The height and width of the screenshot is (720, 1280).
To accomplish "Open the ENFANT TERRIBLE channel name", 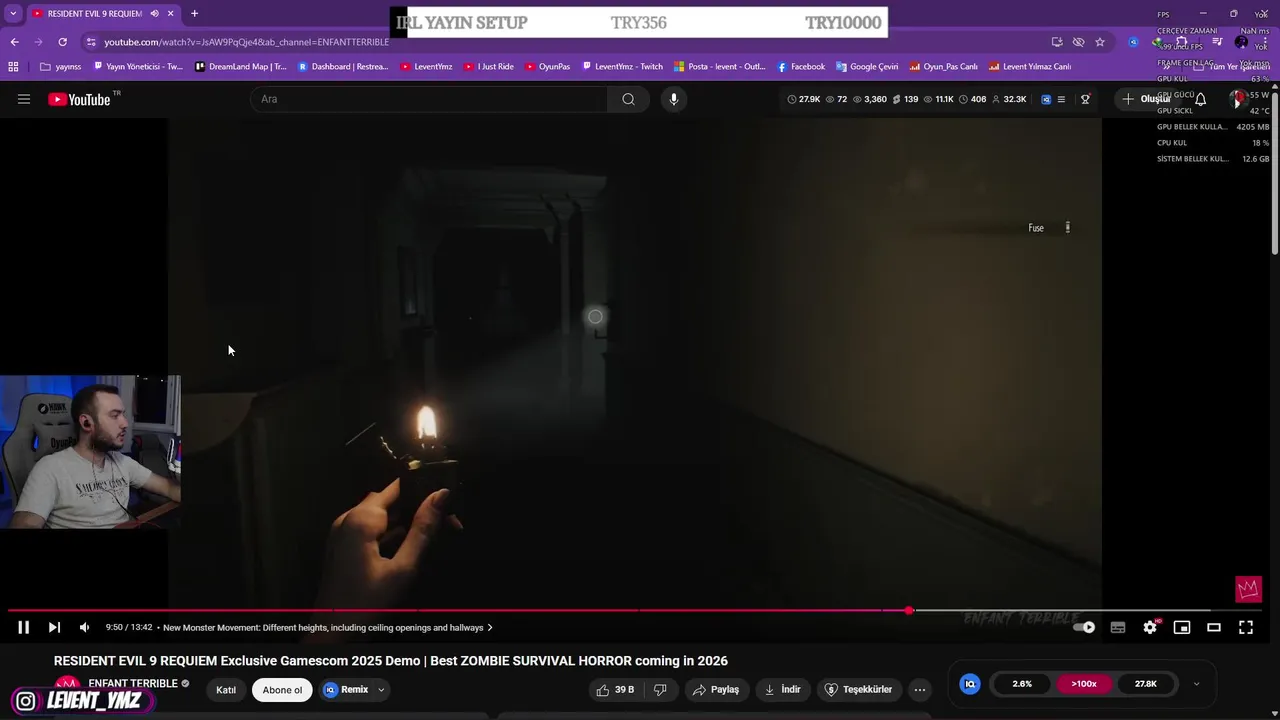I will pyautogui.click(x=133, y=684).
